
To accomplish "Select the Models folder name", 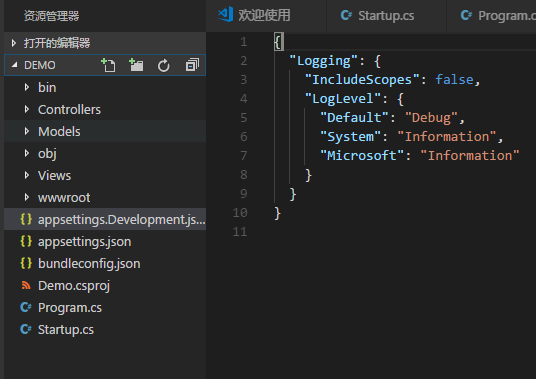I will [59, 131].
